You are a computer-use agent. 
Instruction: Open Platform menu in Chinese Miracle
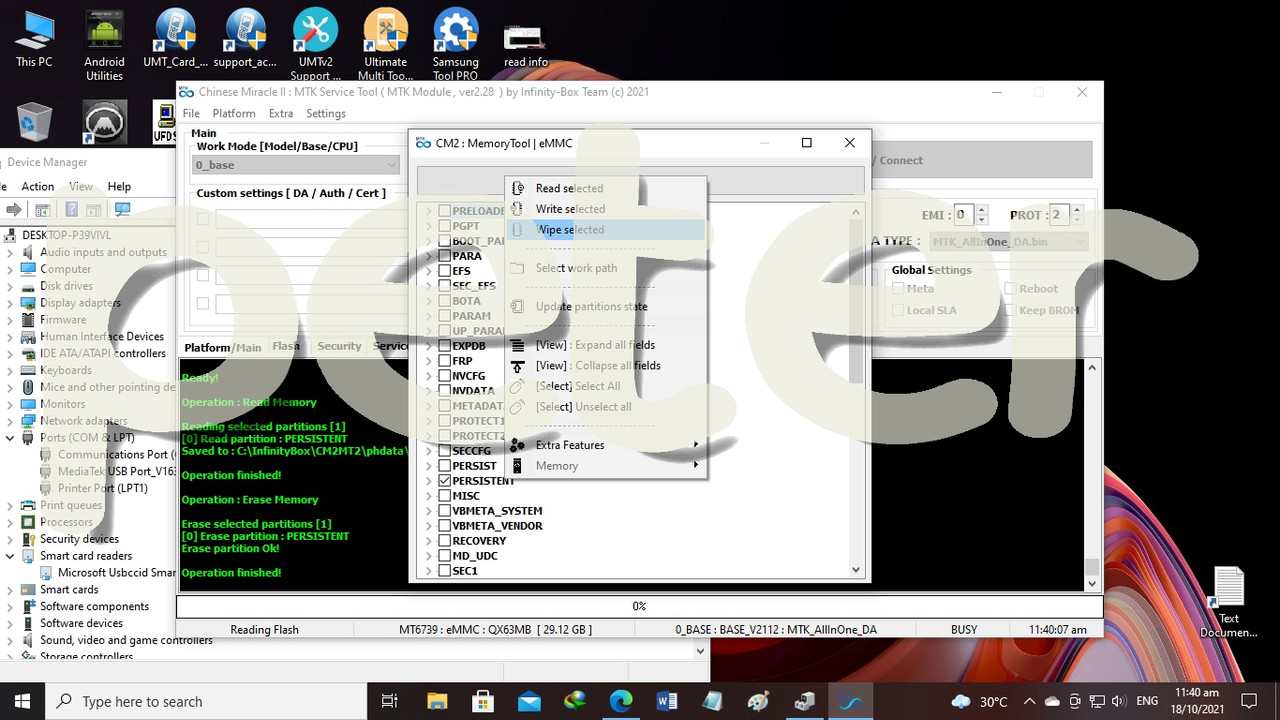(x=234, y=114)
